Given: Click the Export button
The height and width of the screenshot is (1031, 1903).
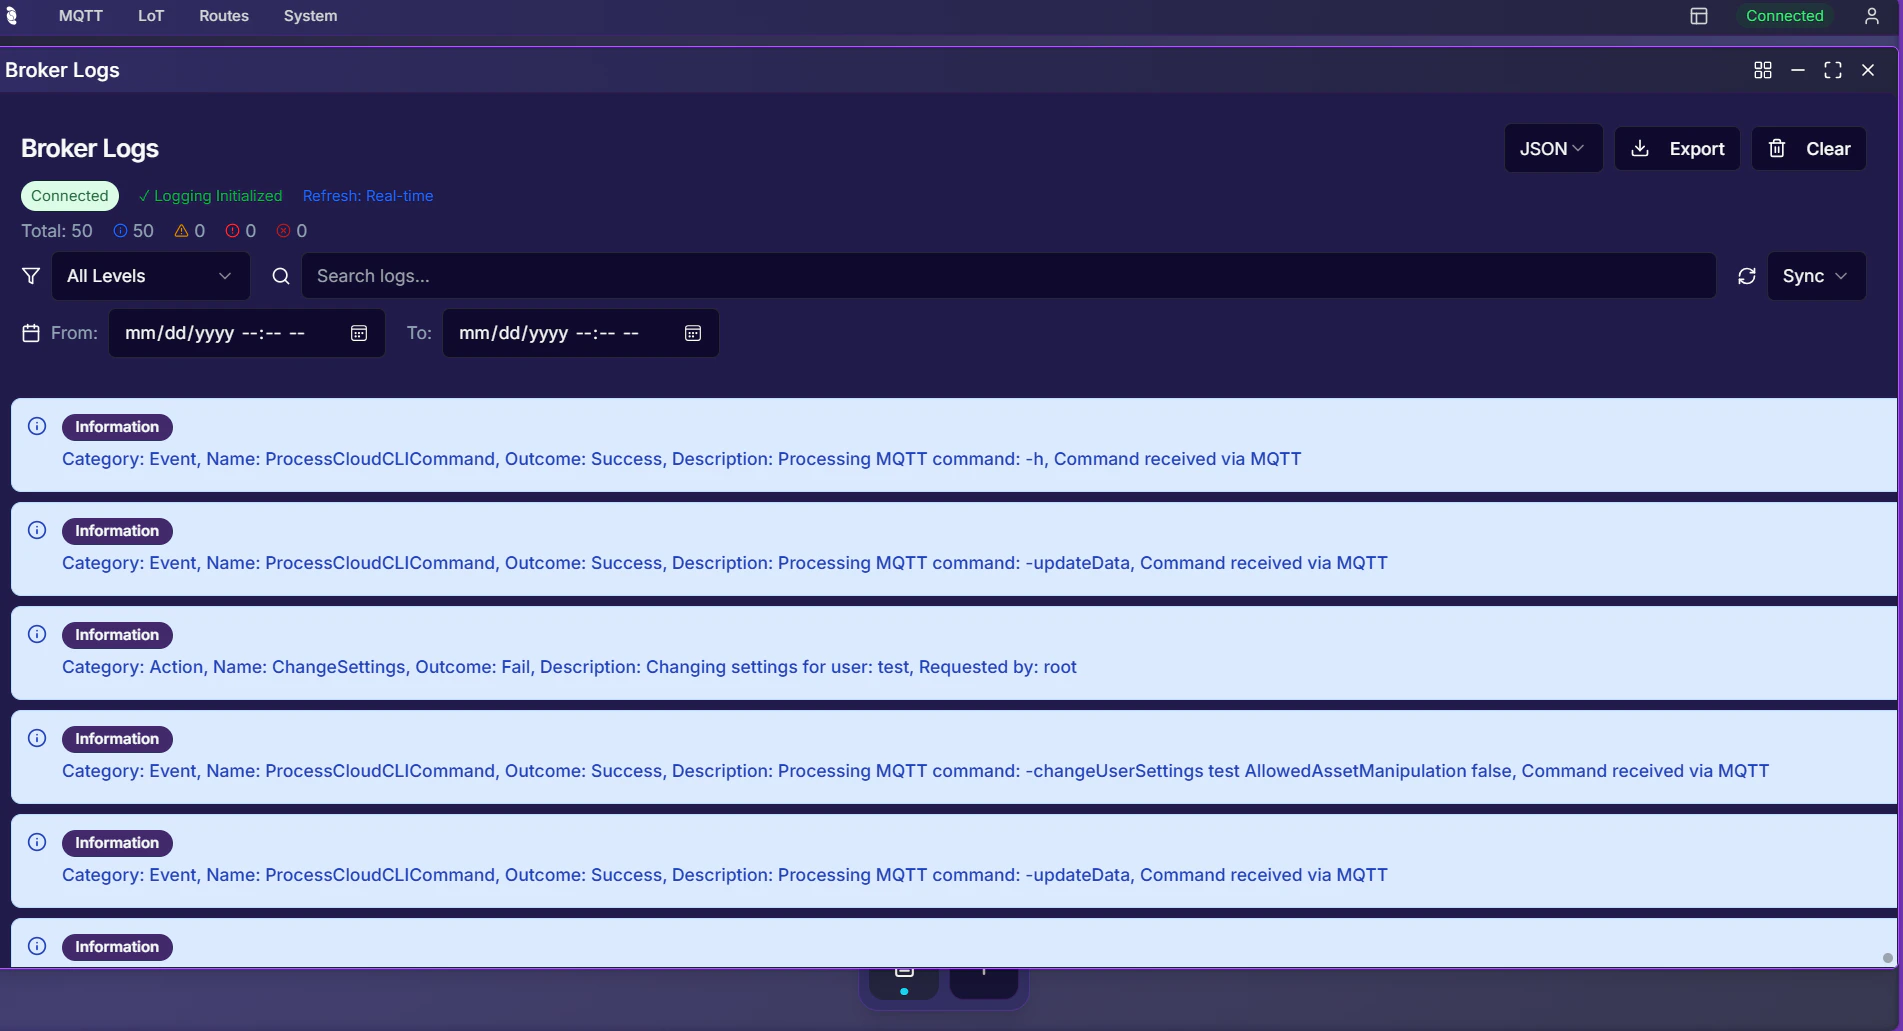Looking at the screenshot, I should (1677, 148).
